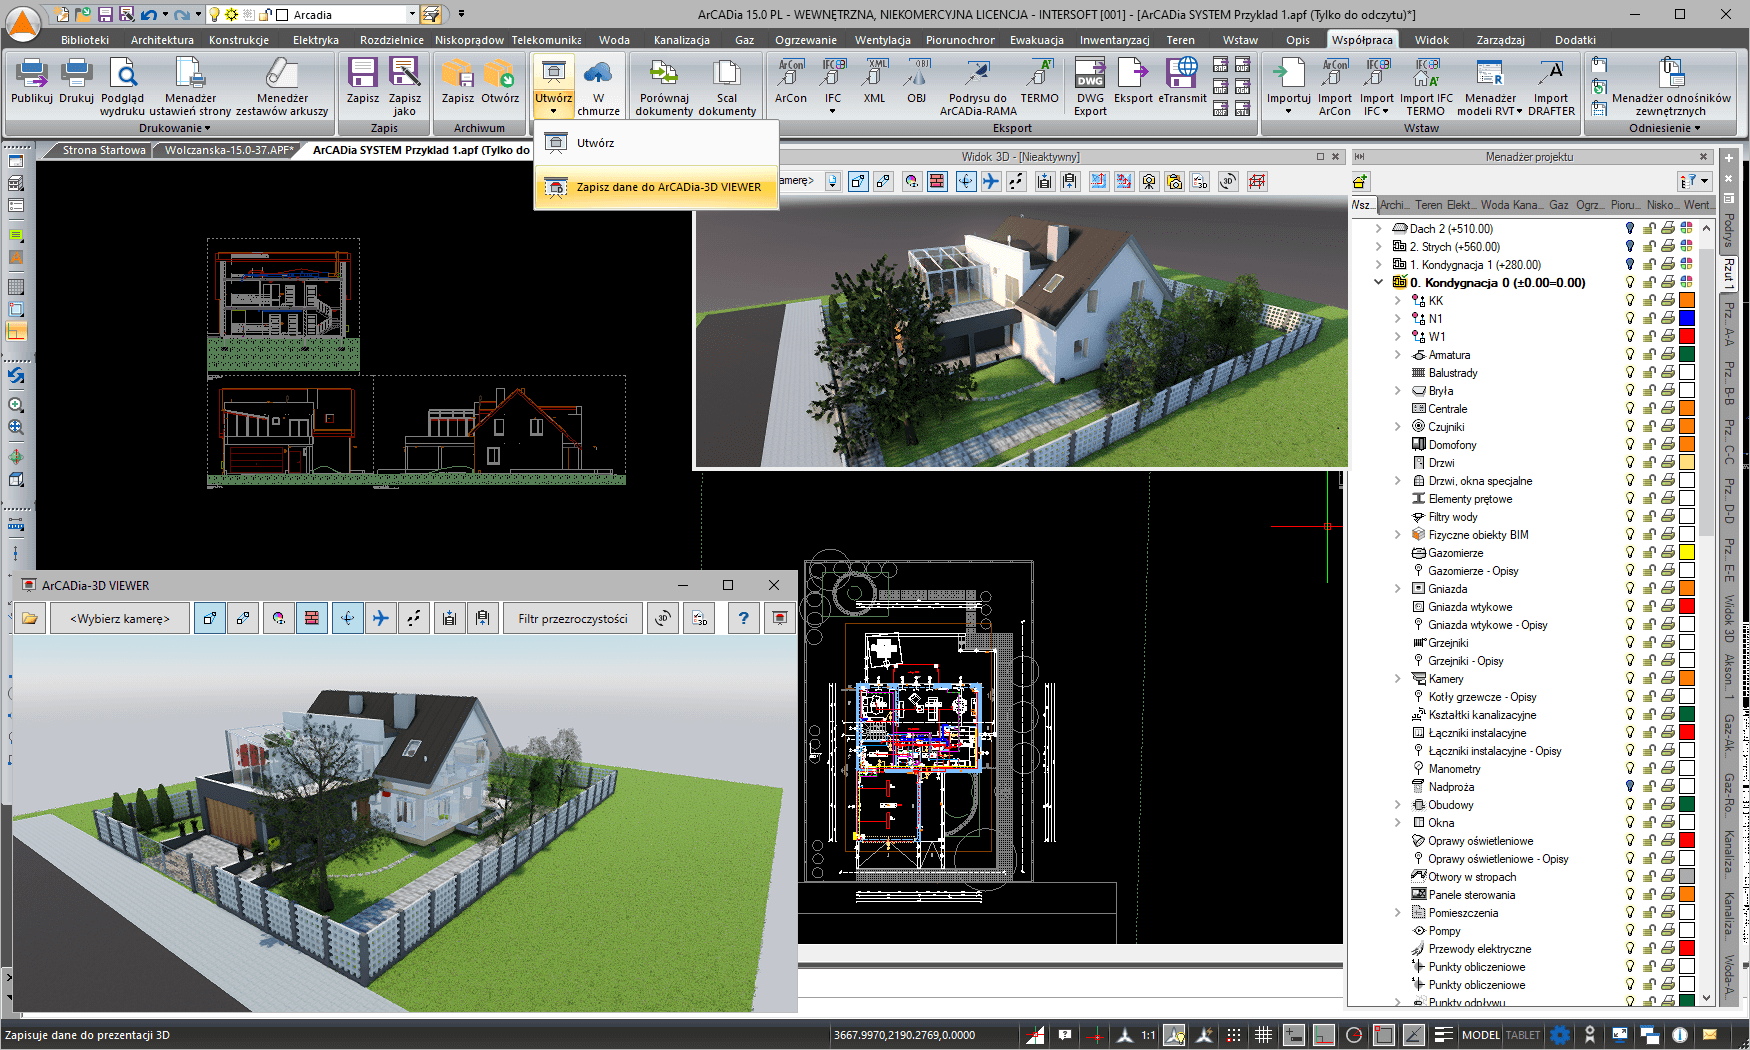Image resolution: width=1750 pixels, height=1050 pixels.
Task: Expand 1. Kondygnacja 1 tree node
Action: point(1379,265)
